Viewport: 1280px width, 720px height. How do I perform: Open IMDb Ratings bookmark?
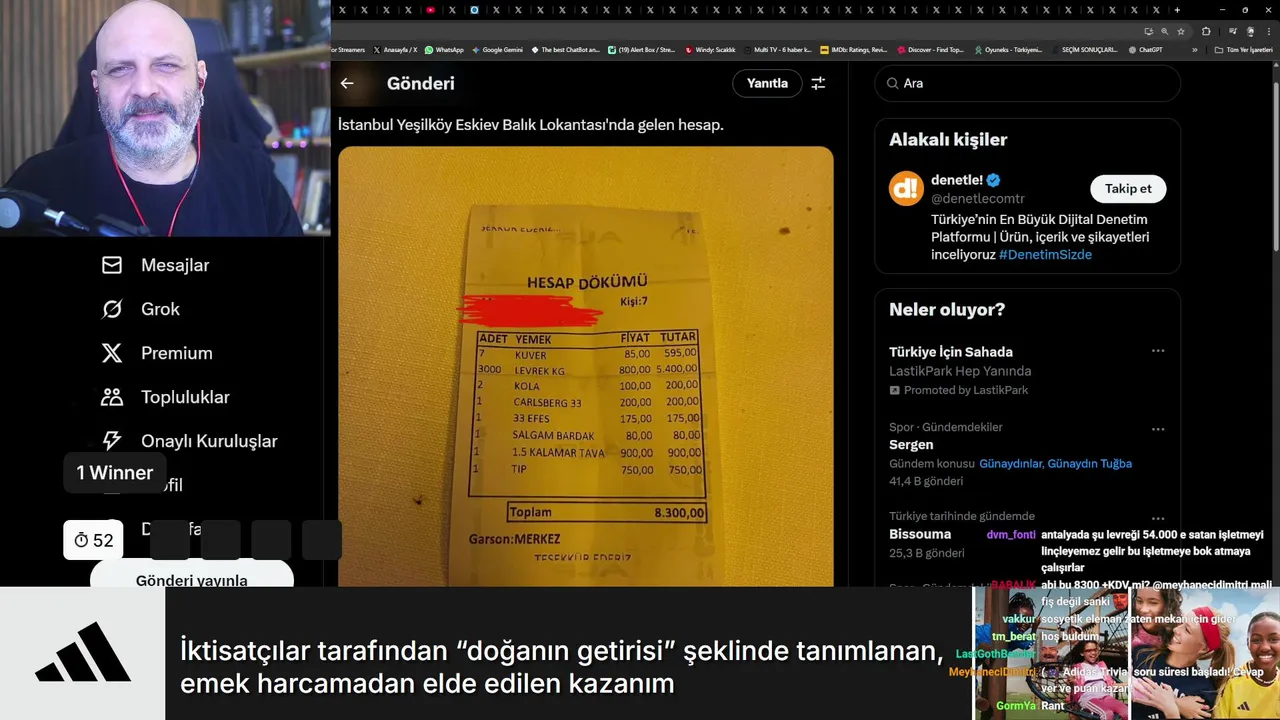point(853,49)
